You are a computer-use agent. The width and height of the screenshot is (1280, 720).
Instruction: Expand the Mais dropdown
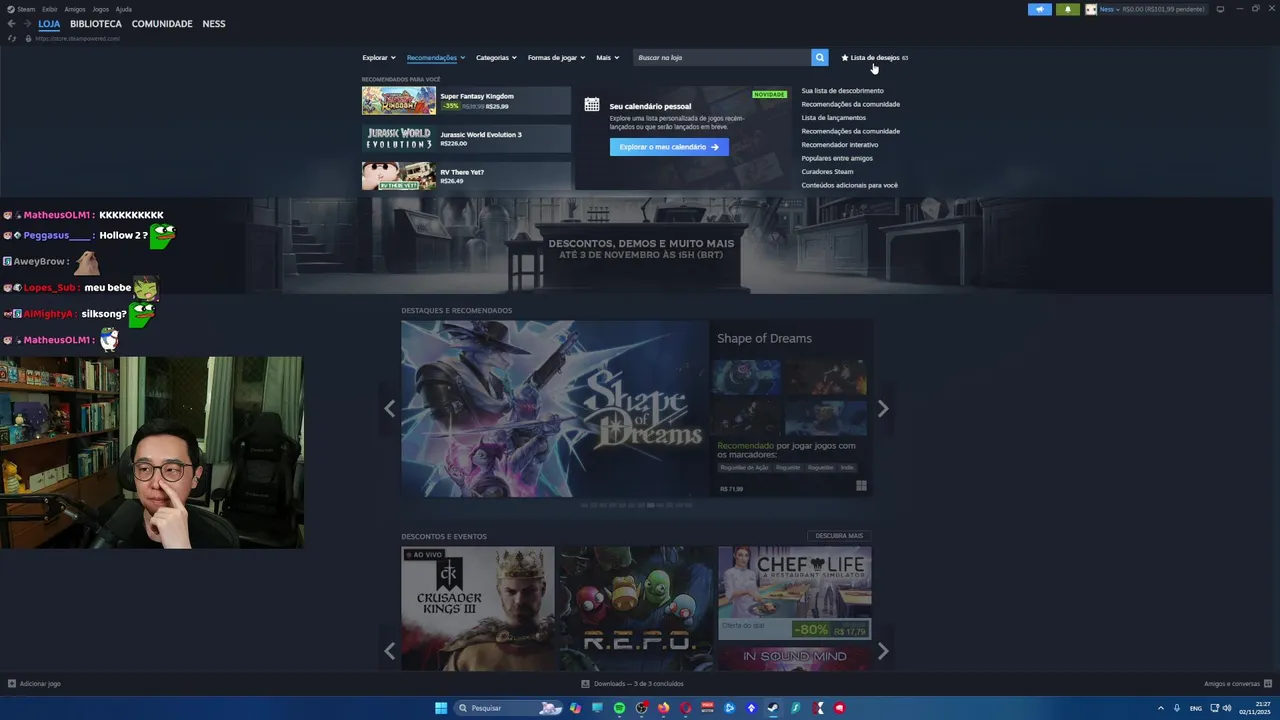click(x=608, y=58)
